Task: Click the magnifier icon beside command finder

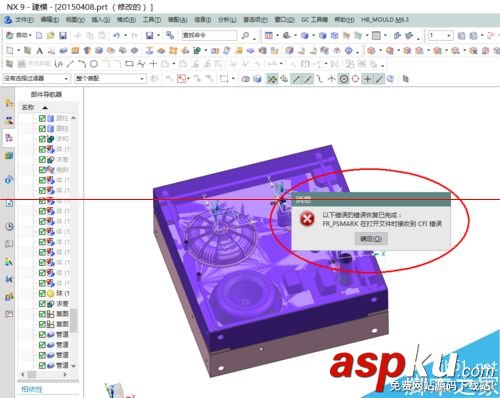Action: [245, 35]
